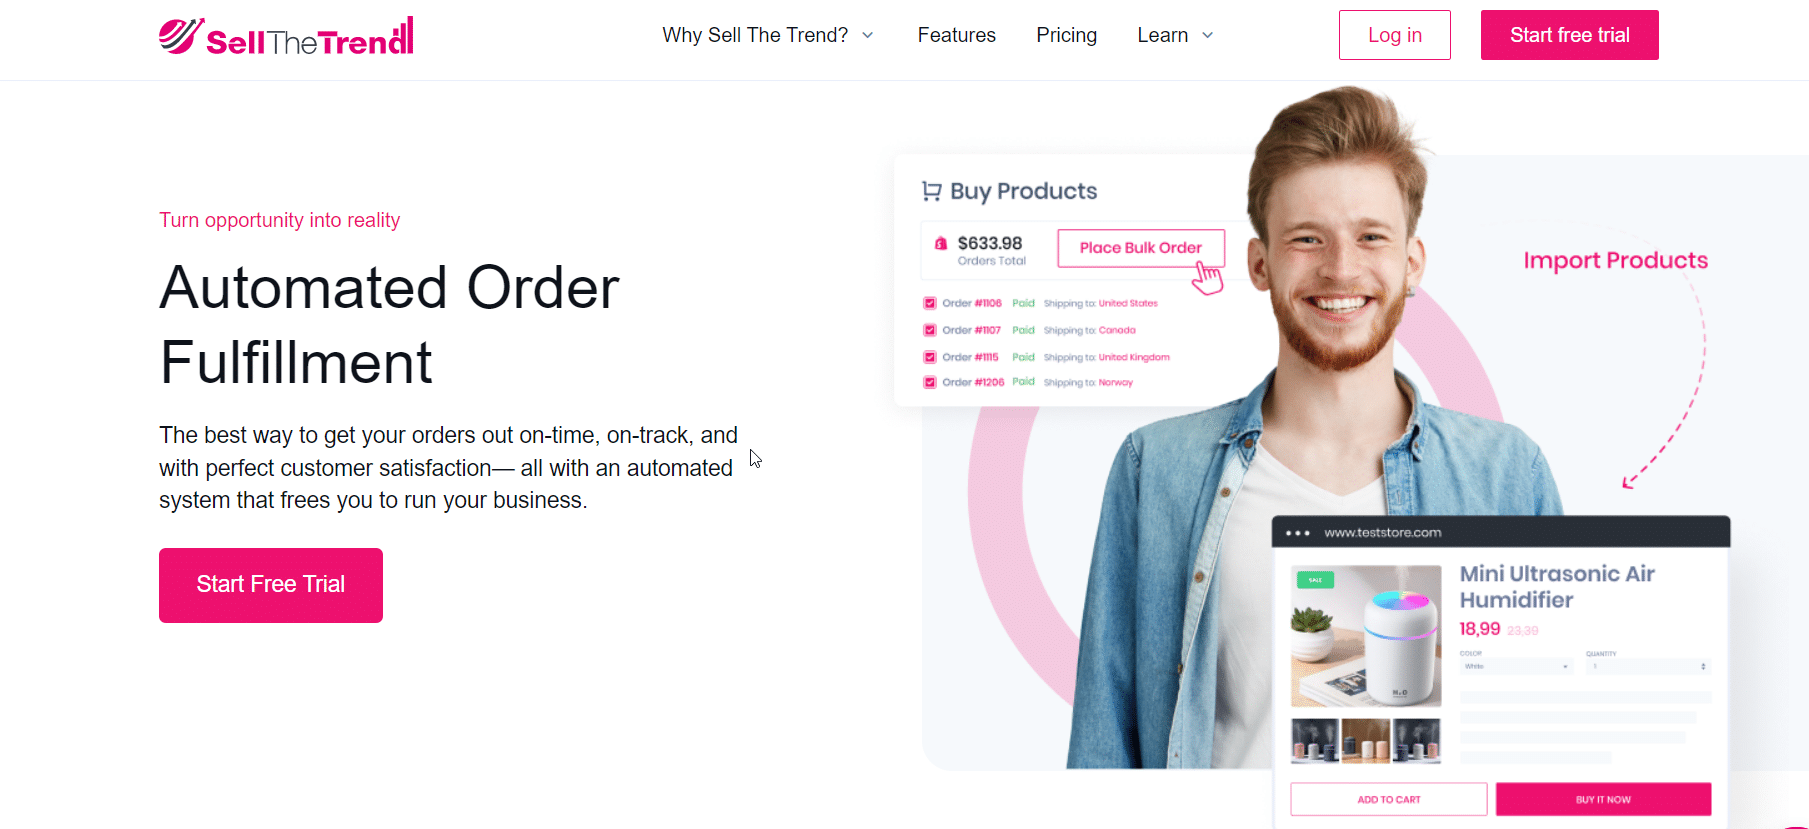Open the Color dropdown showing White

tap(1516, 666)
